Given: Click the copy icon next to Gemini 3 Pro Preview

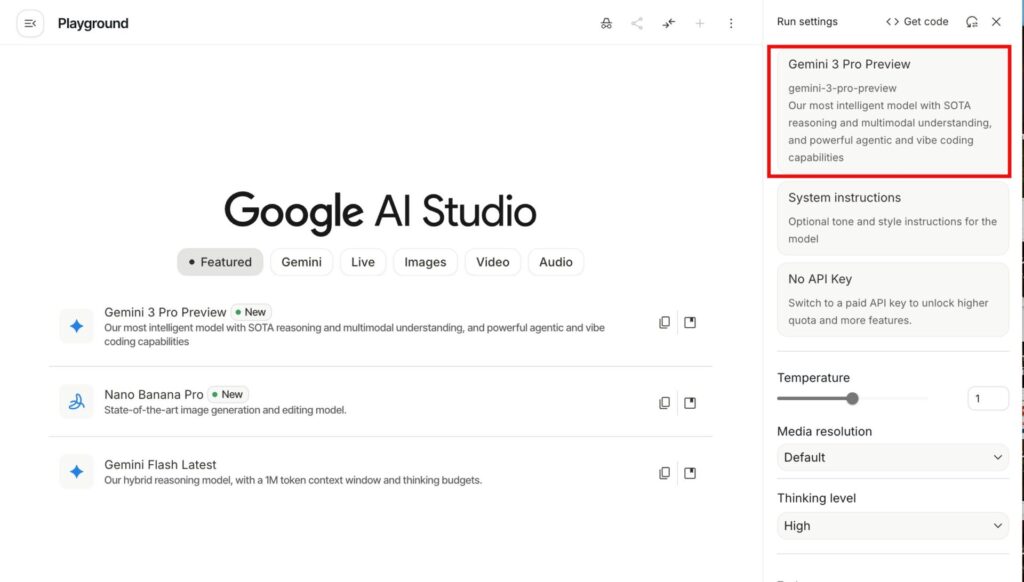Looking at the screenshot, I should pos(664,322).
